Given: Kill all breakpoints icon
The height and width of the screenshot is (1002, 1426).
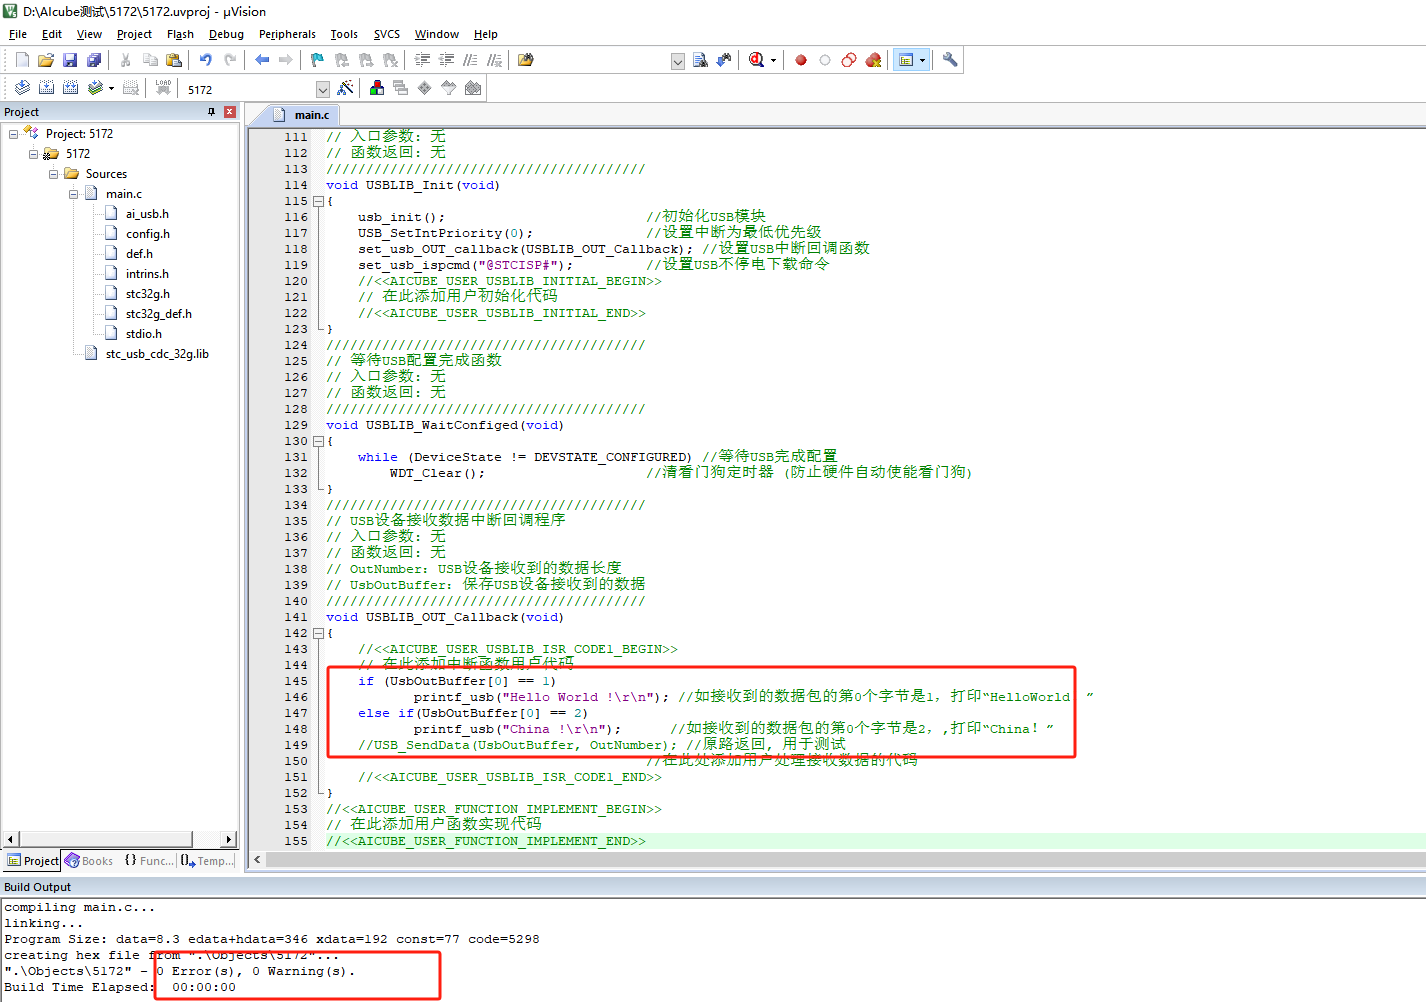Looking at the screenshot, I should [873, 60].
